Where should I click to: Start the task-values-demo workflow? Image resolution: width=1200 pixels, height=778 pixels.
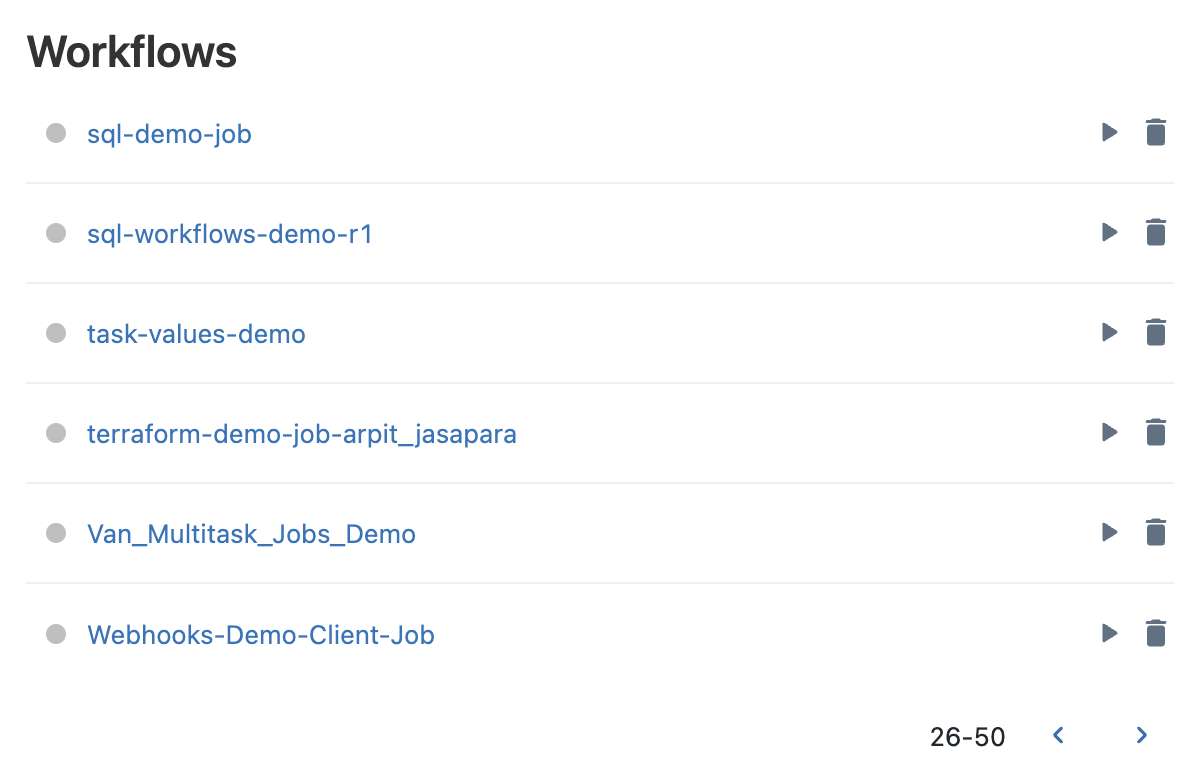tap(1109, 332)
